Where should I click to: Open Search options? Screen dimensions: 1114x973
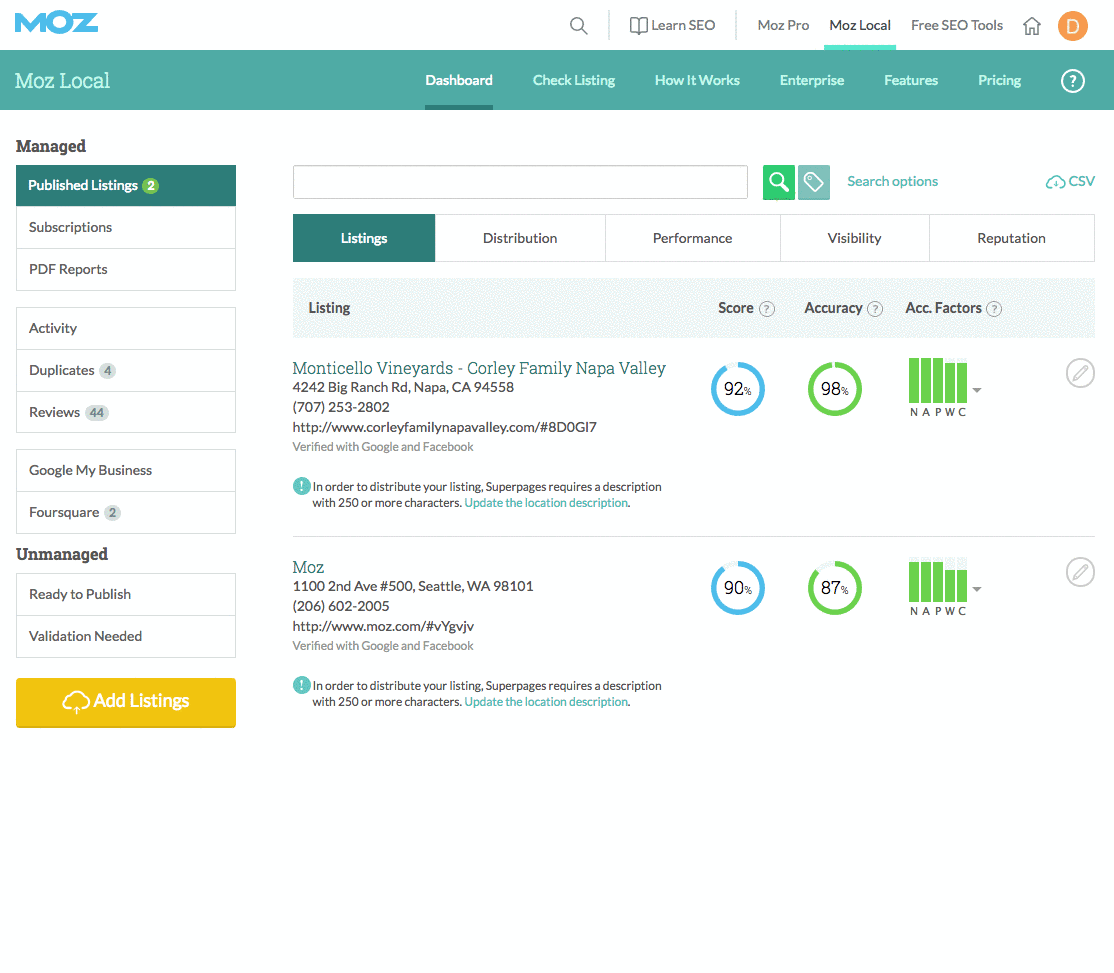pyautogui.click(x=892, y=182)
